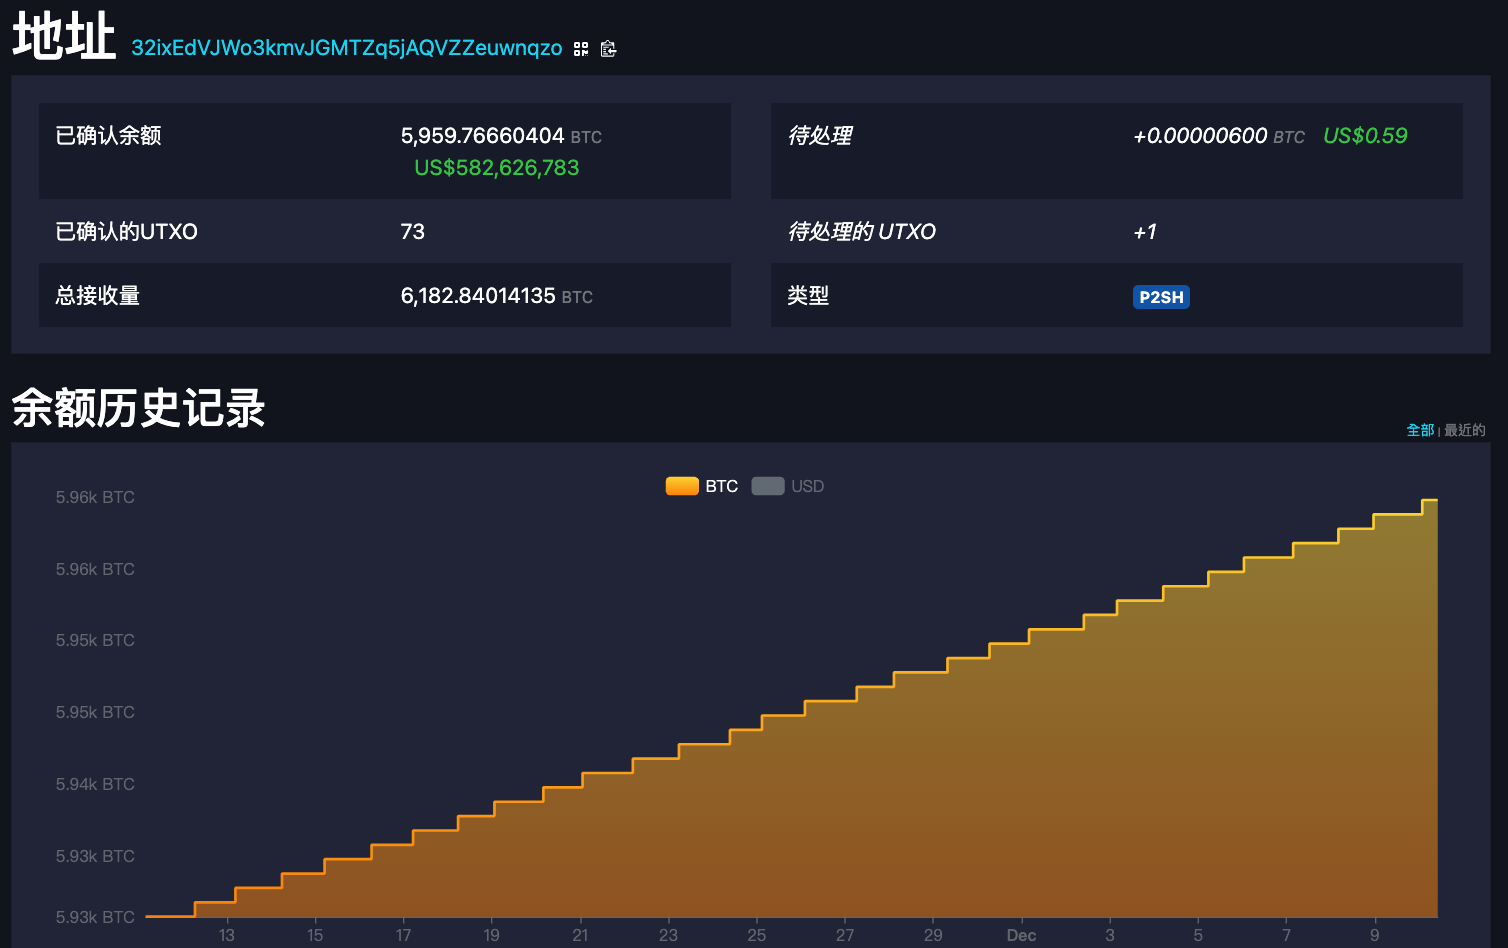Click the 29 date tick on chart axis
Screen dimensions: 1508x948
tap(933, 935)
